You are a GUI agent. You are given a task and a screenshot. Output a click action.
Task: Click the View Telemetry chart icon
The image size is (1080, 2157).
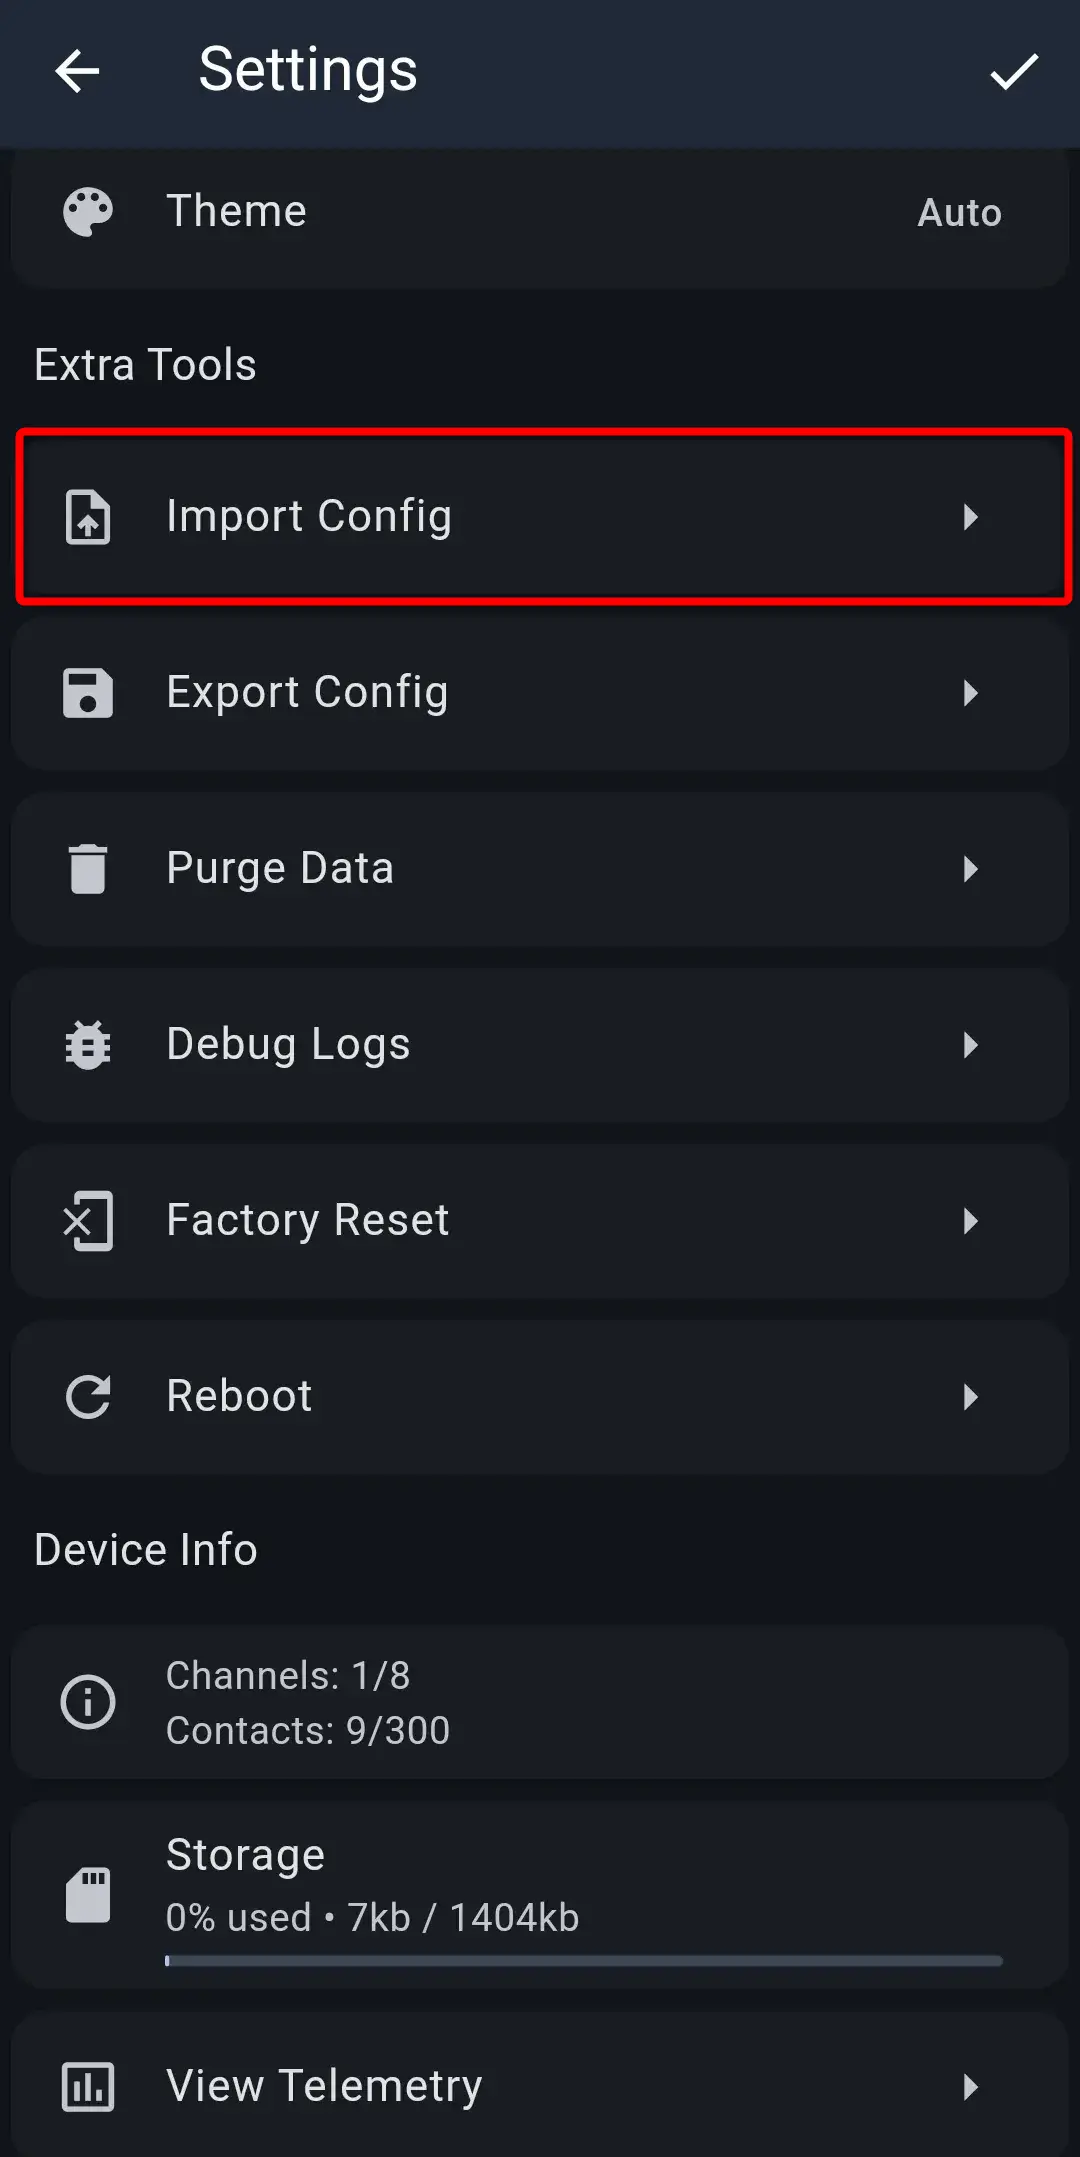point(88,2087)
